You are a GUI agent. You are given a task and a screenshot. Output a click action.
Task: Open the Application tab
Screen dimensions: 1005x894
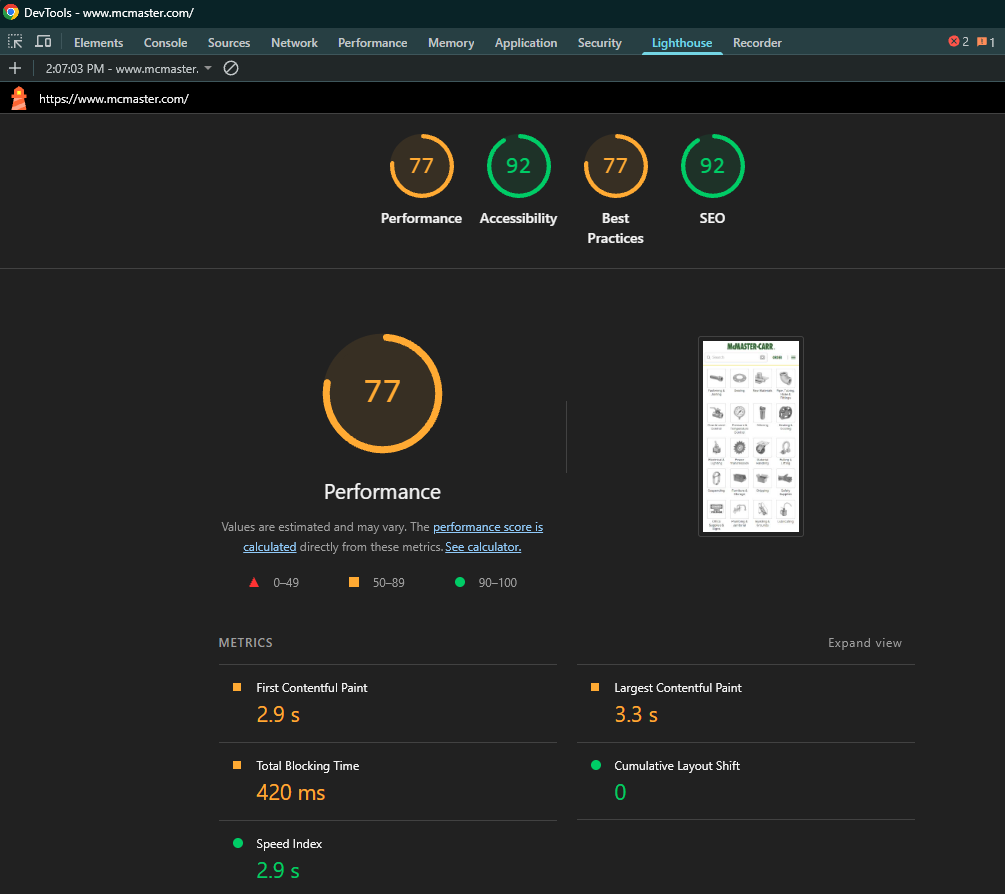pyautogui.click(x=526, y=43)
